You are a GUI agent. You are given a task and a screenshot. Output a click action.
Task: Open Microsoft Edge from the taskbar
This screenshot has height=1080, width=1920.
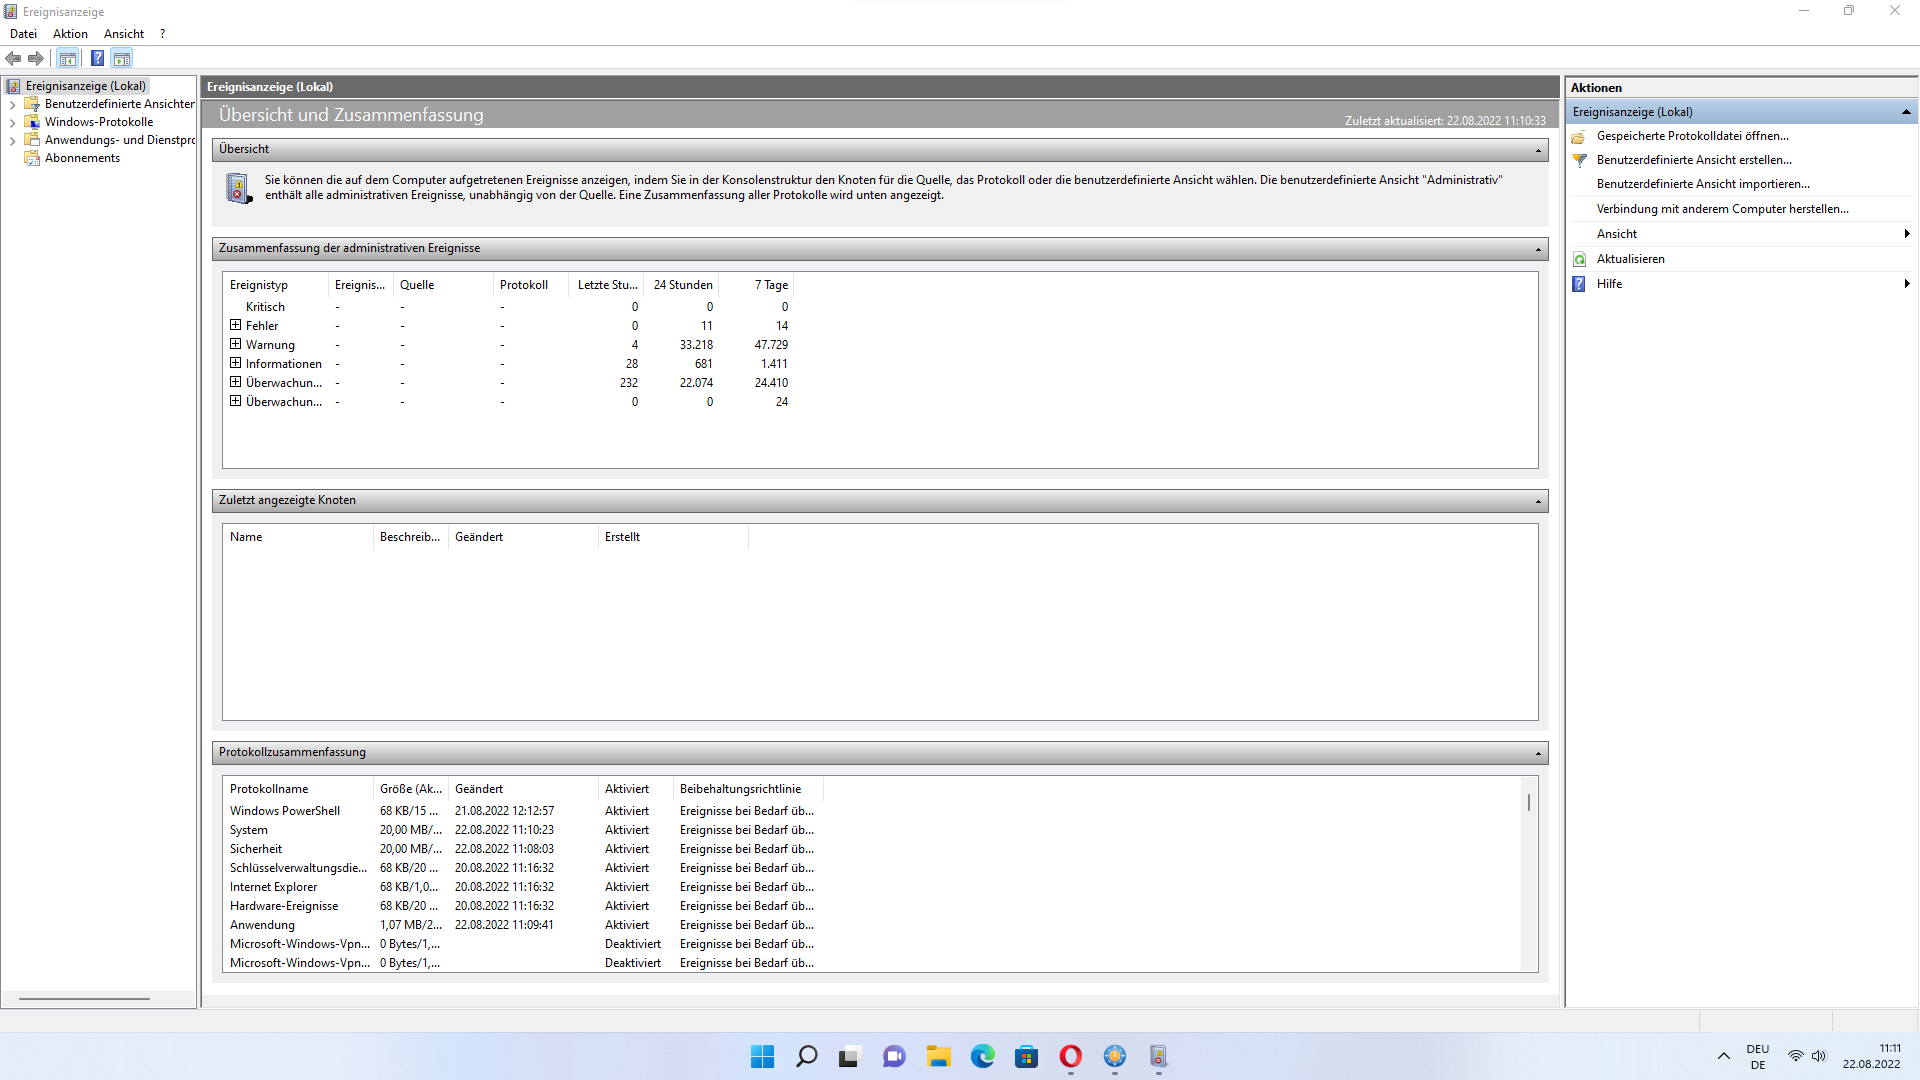(982, 1056)
